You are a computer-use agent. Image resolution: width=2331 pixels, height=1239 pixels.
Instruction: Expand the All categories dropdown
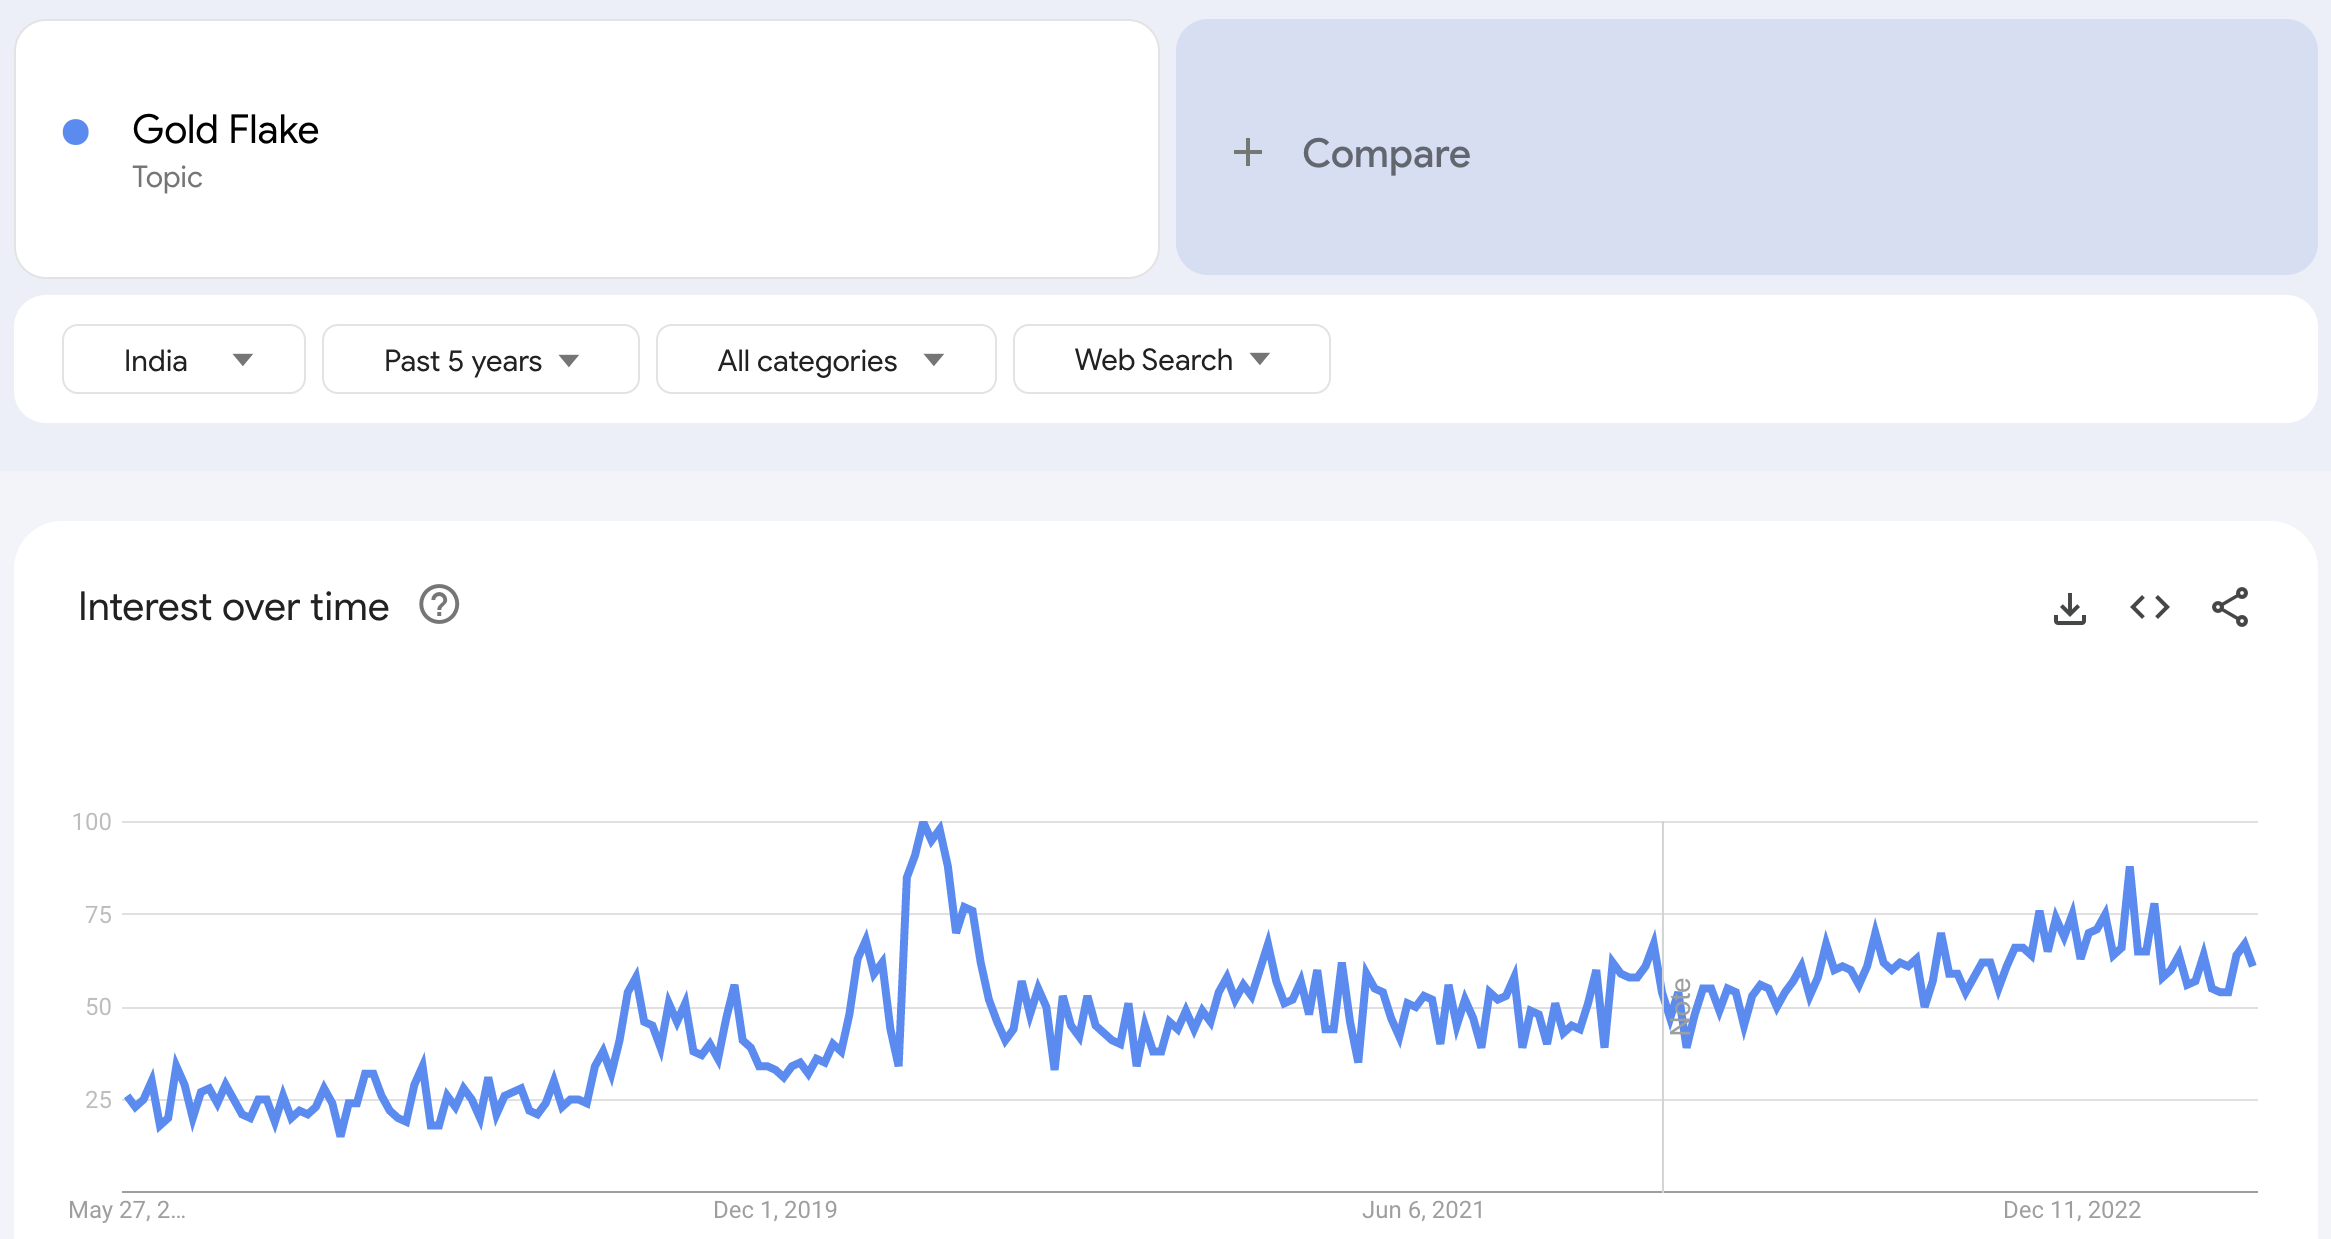coord(826,359)
